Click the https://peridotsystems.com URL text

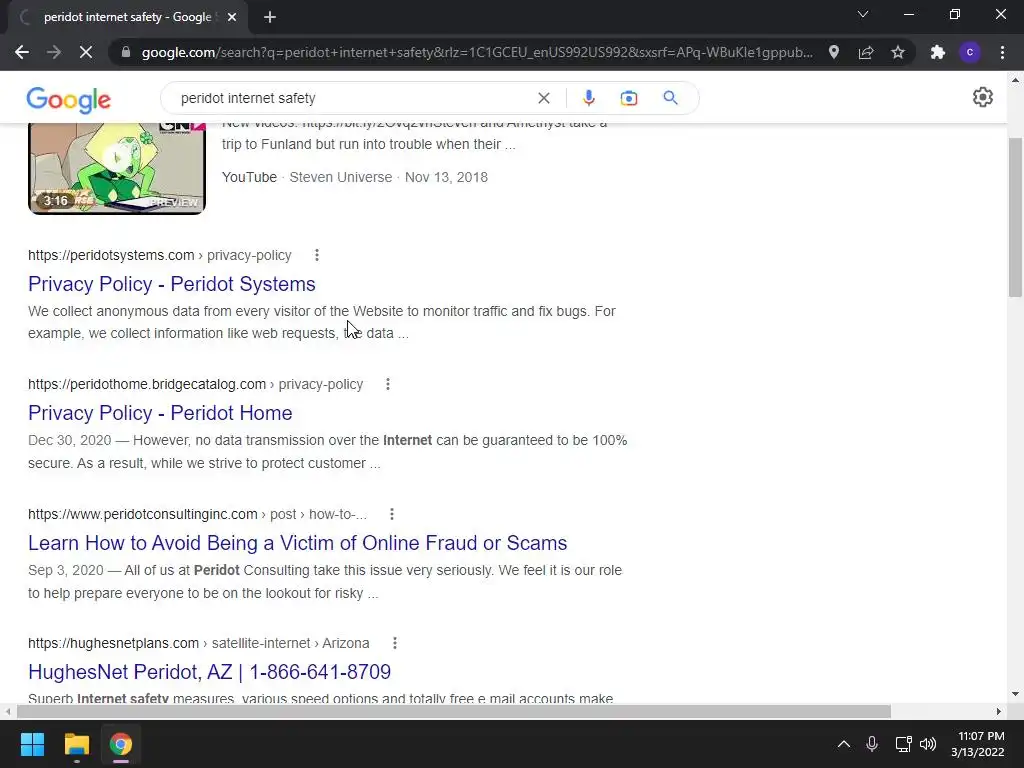(111, 255)
